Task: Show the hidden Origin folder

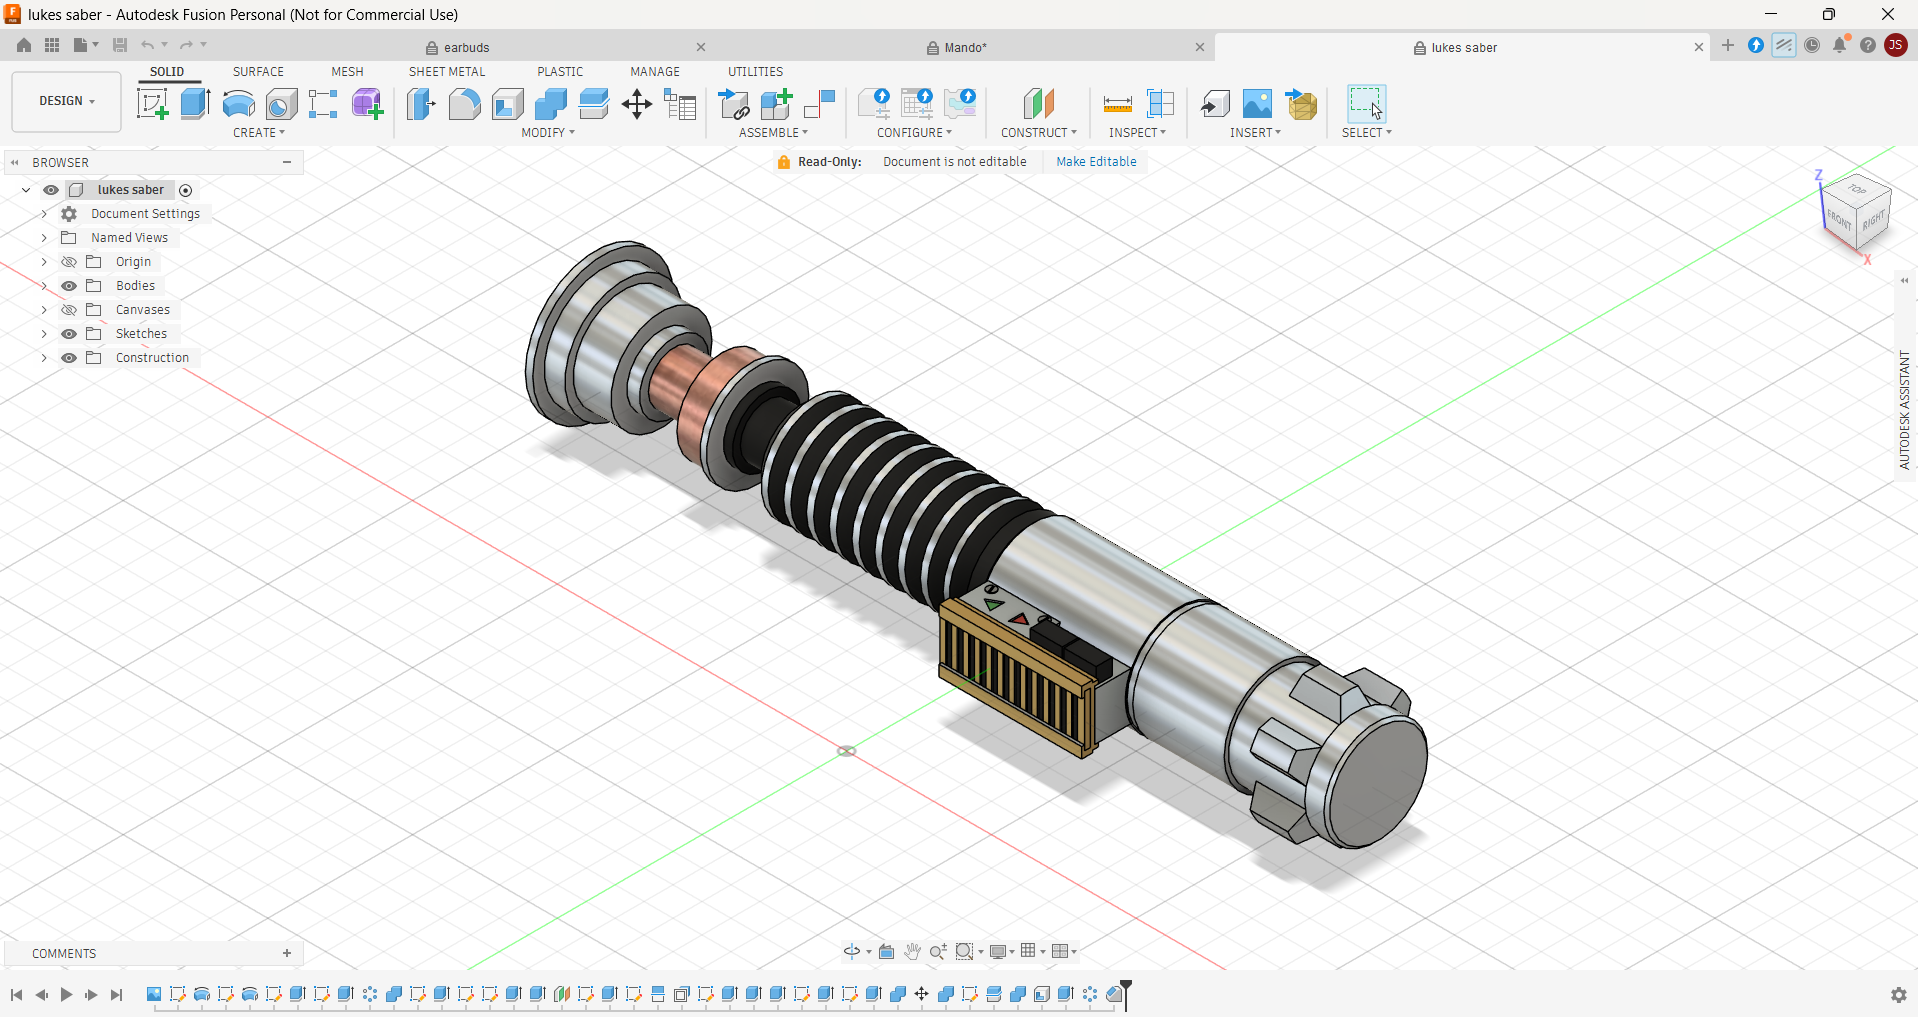Action: click(x=69, y=262)
